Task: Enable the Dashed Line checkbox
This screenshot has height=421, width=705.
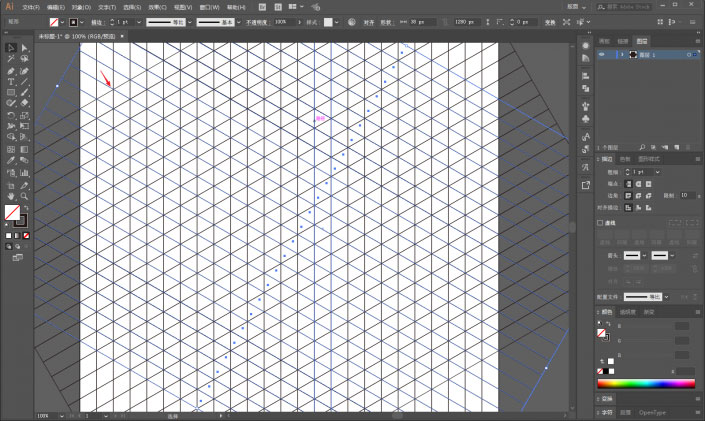Action: (x=600, y=223)
